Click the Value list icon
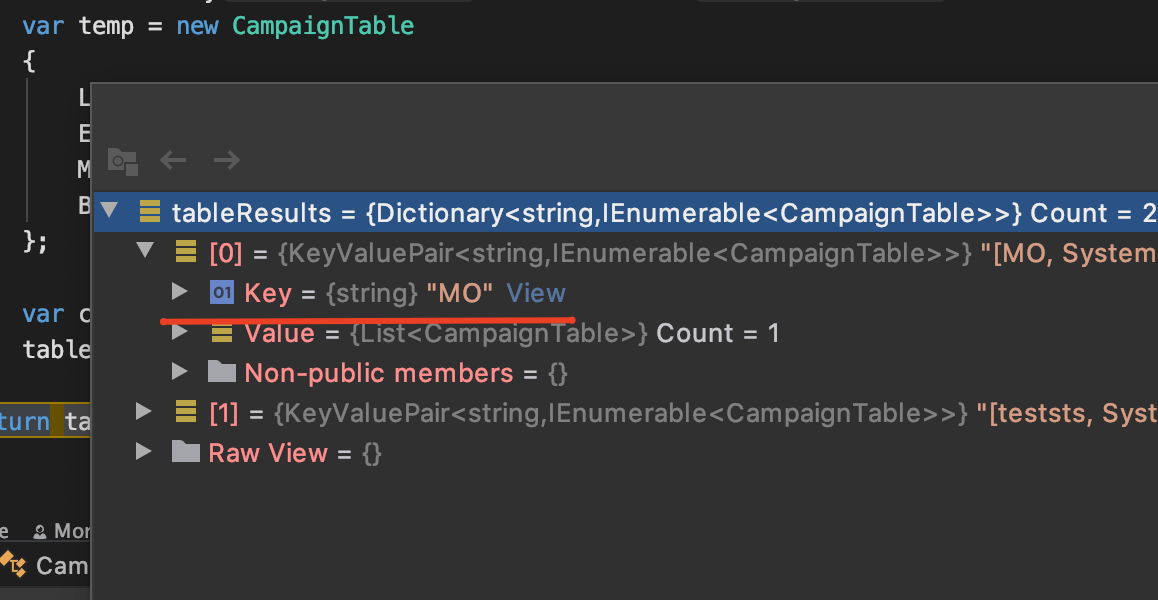The image size is (1158, 600). (x=221, y=333)
